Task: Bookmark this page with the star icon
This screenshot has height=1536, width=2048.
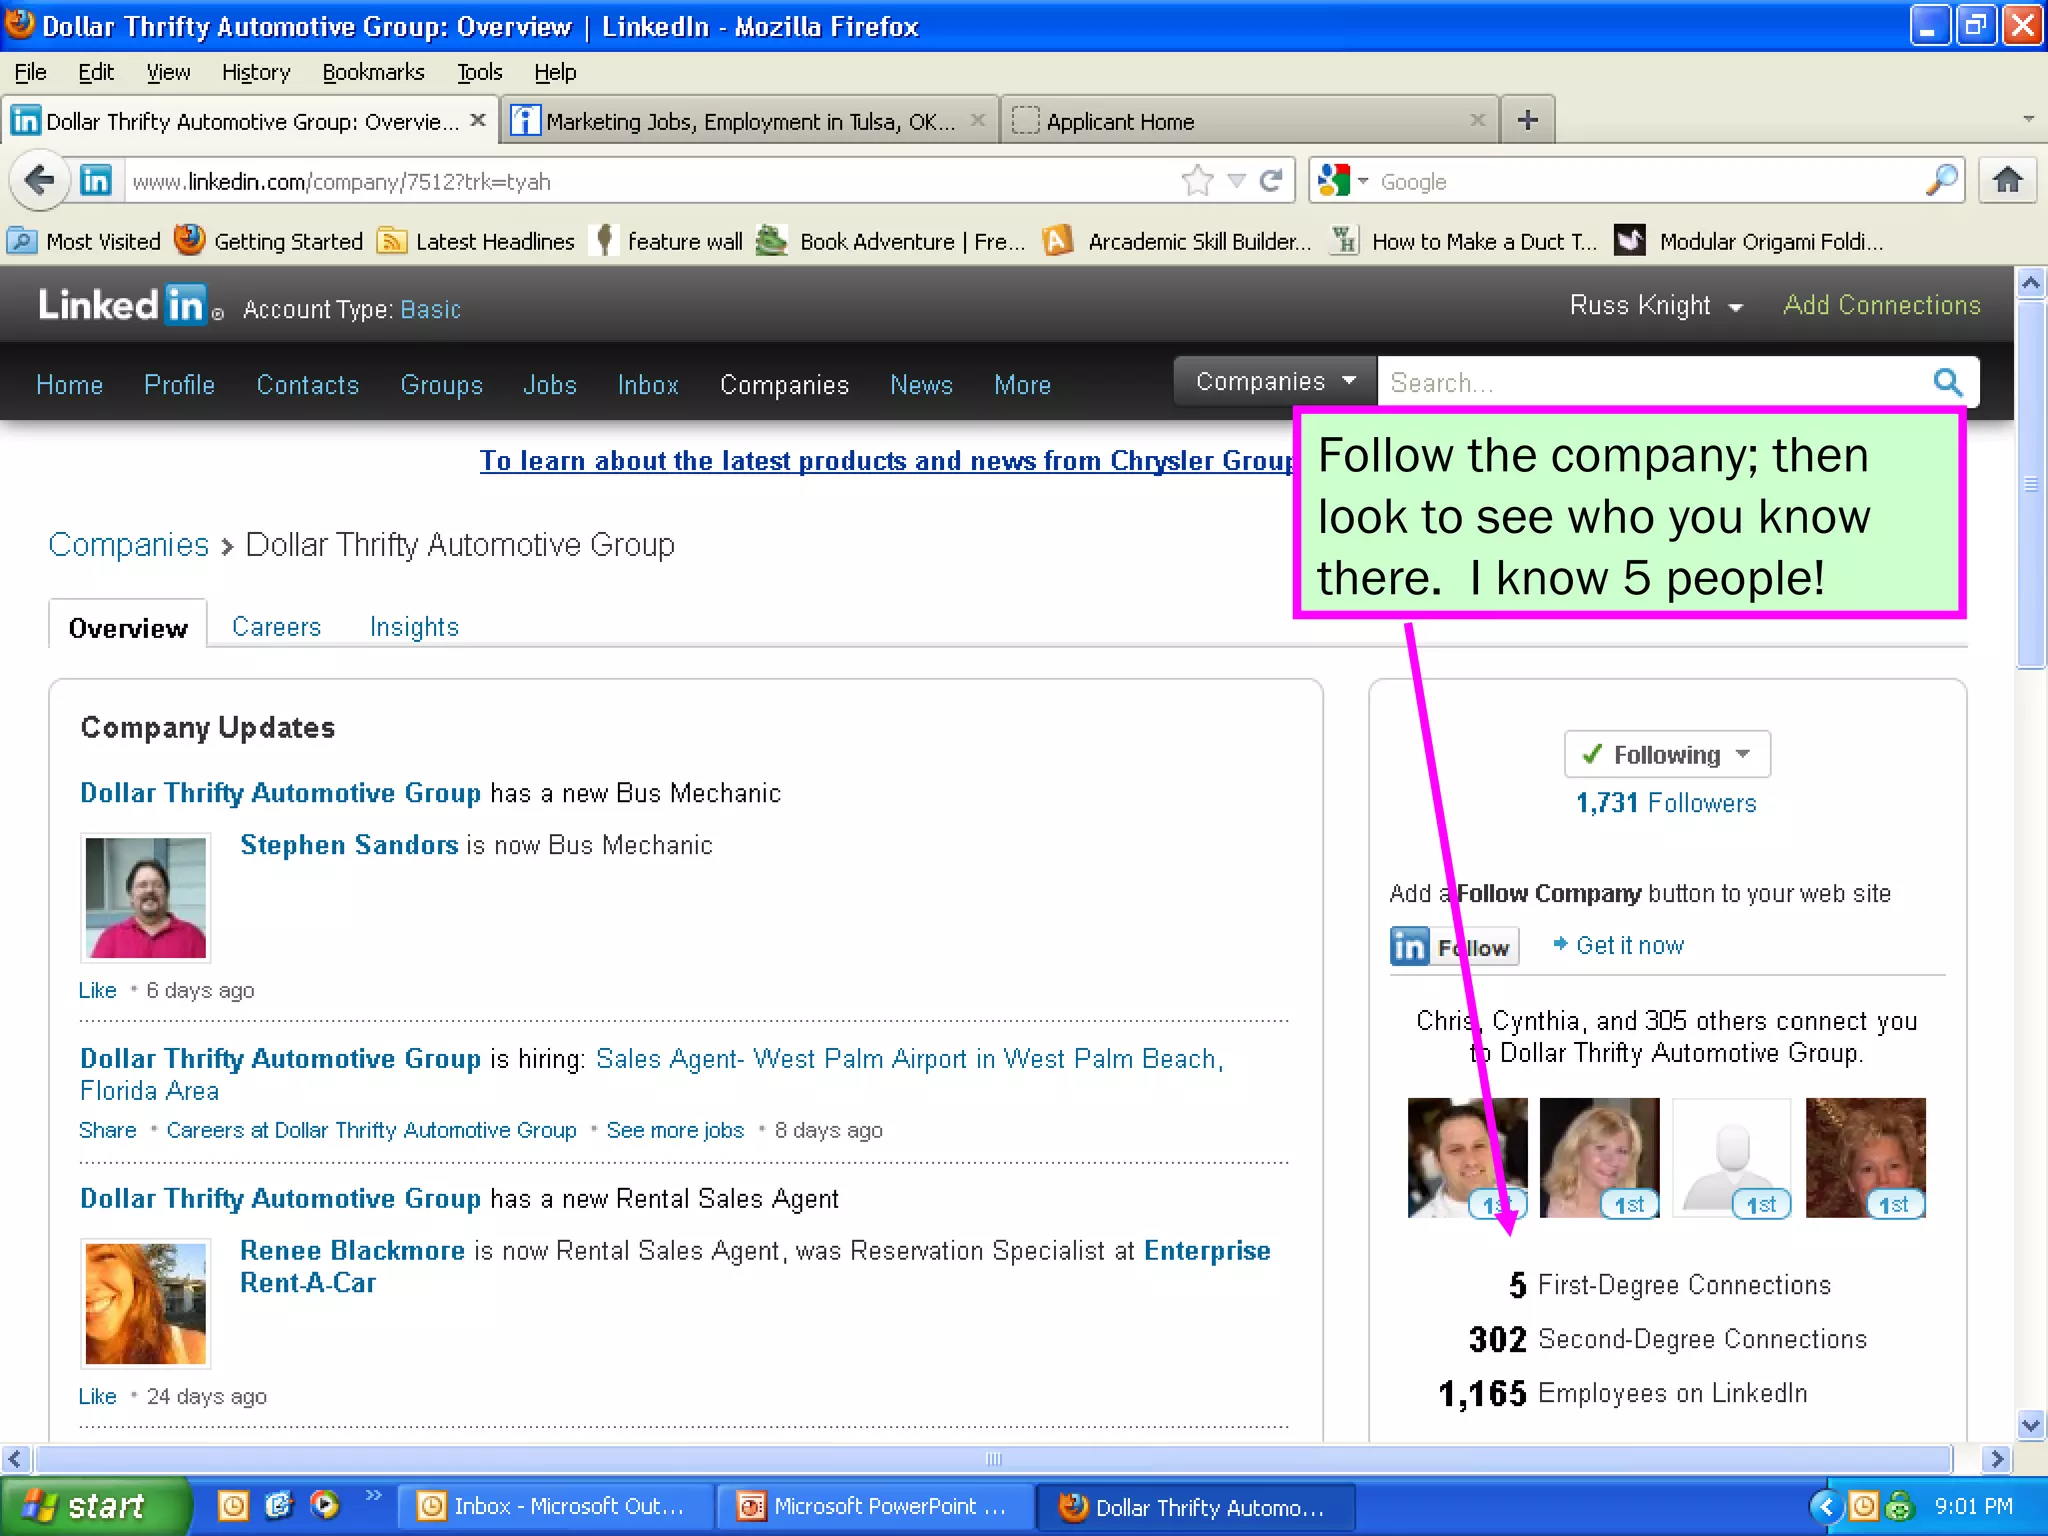Action: 1197,181
